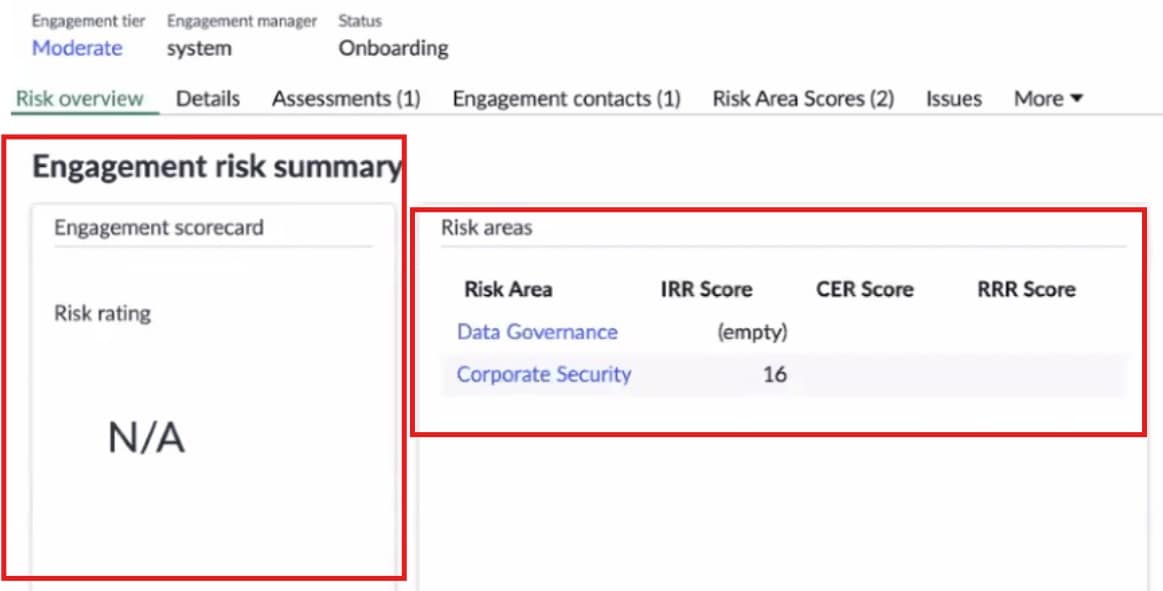Go to Engagement contacts (1) tab
The width and height of the screenshot is (1163, 591).
566,99
